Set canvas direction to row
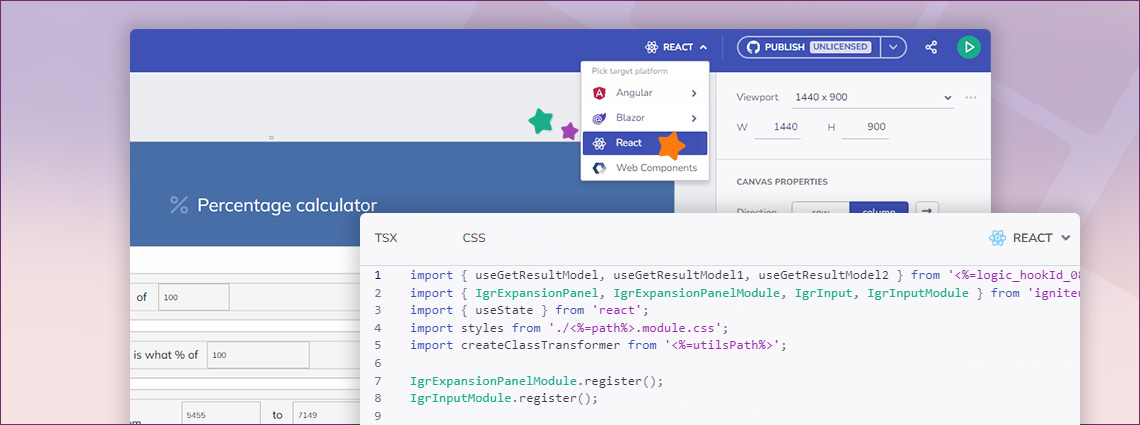 point(820,210)
